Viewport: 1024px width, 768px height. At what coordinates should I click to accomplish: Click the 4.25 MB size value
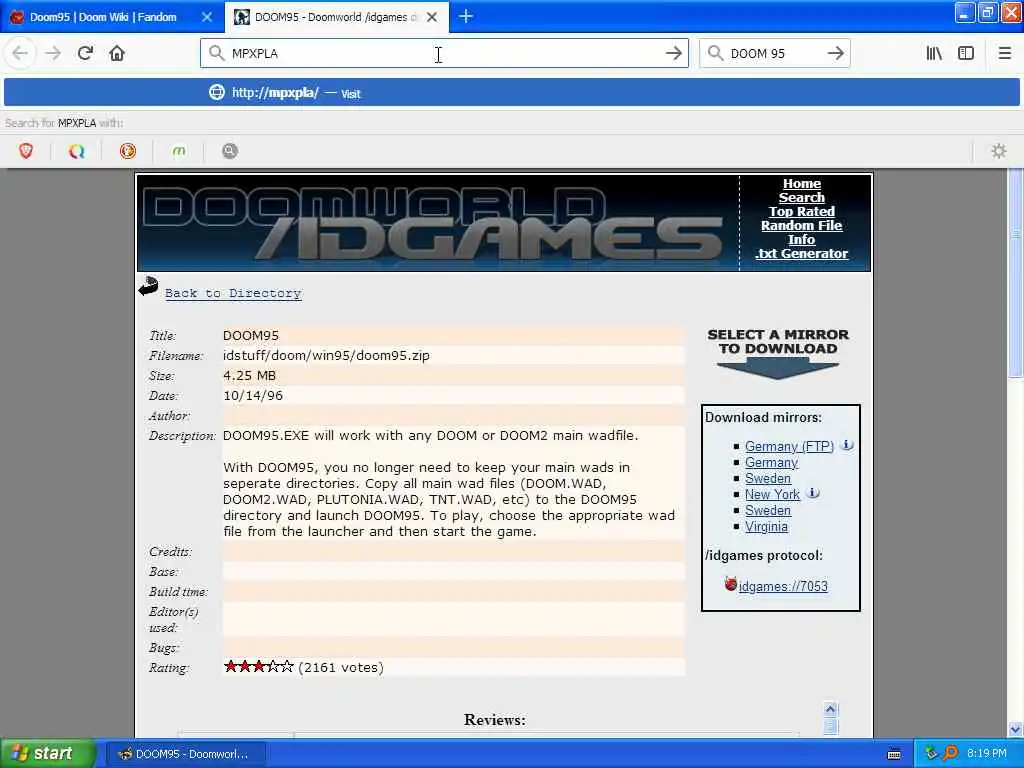tap(249, 376)
